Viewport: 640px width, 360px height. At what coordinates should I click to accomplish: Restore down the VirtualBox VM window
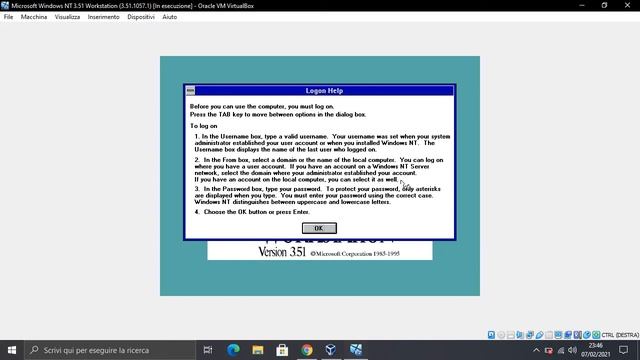604,5
